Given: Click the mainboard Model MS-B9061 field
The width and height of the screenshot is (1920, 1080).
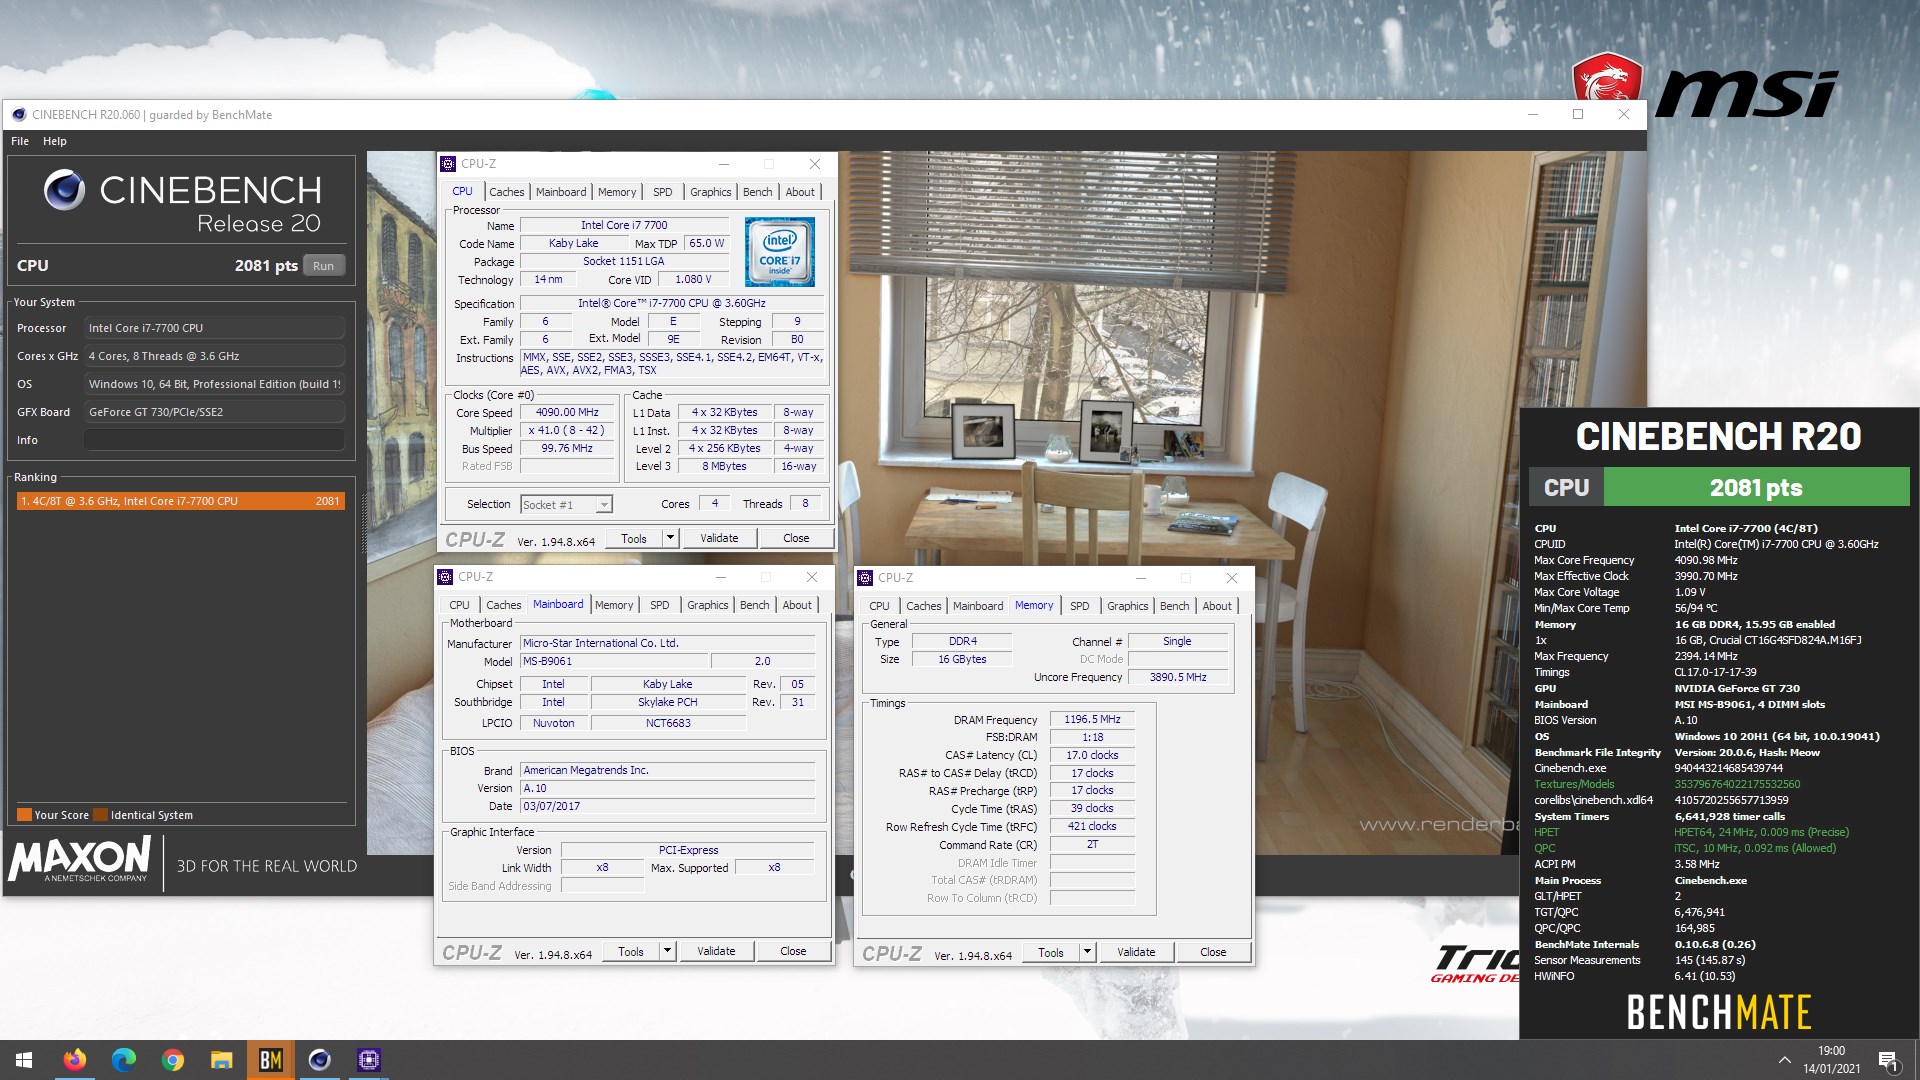Looking at the screenshot, I should (x=614, y=662).
